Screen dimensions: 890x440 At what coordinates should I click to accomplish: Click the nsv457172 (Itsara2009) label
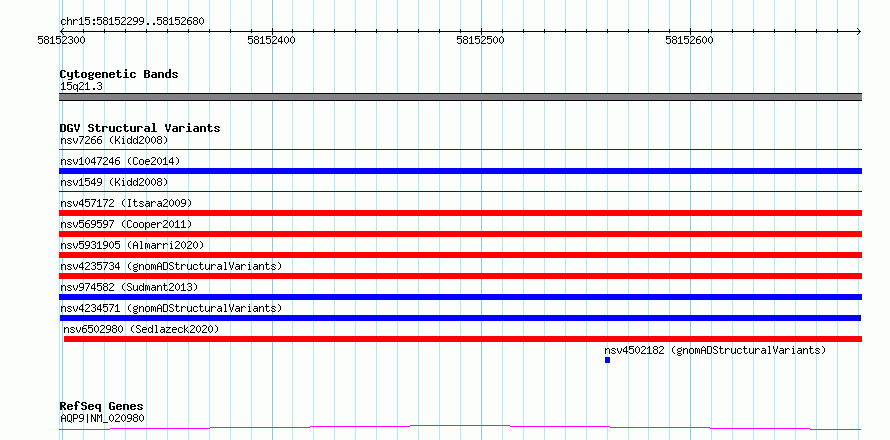[126, 203]
